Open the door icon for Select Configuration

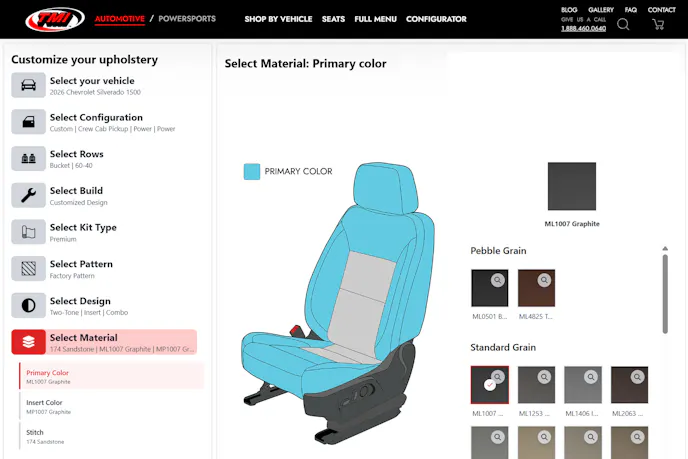click(29, 122)
